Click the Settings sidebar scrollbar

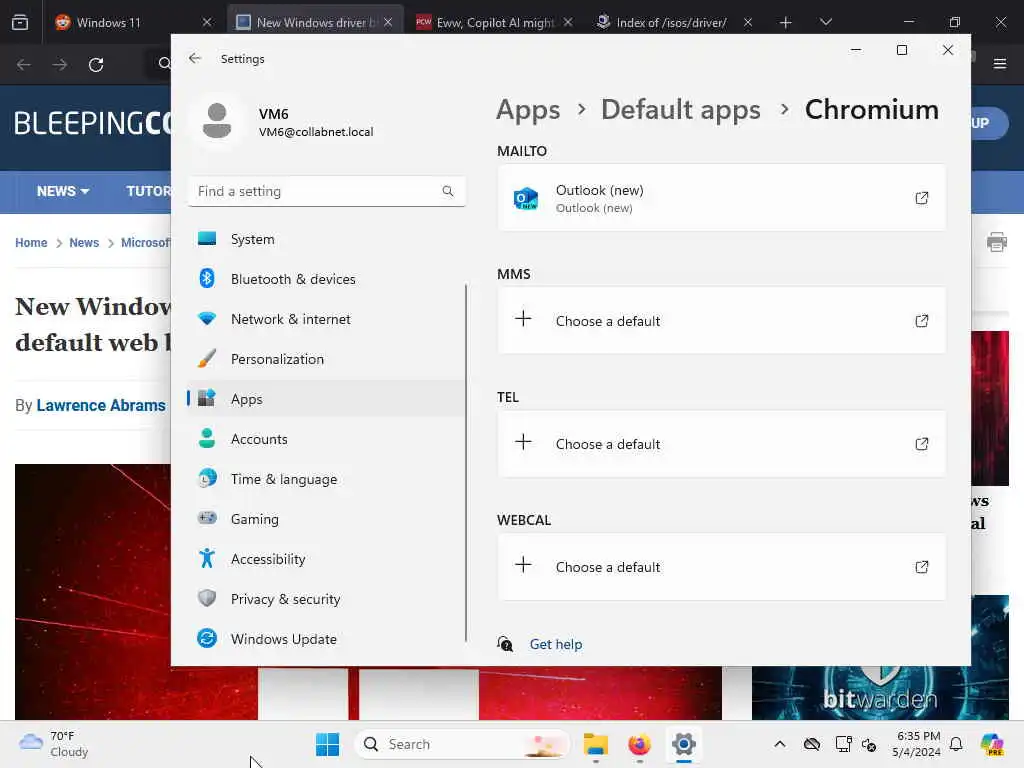click(466, 462)
